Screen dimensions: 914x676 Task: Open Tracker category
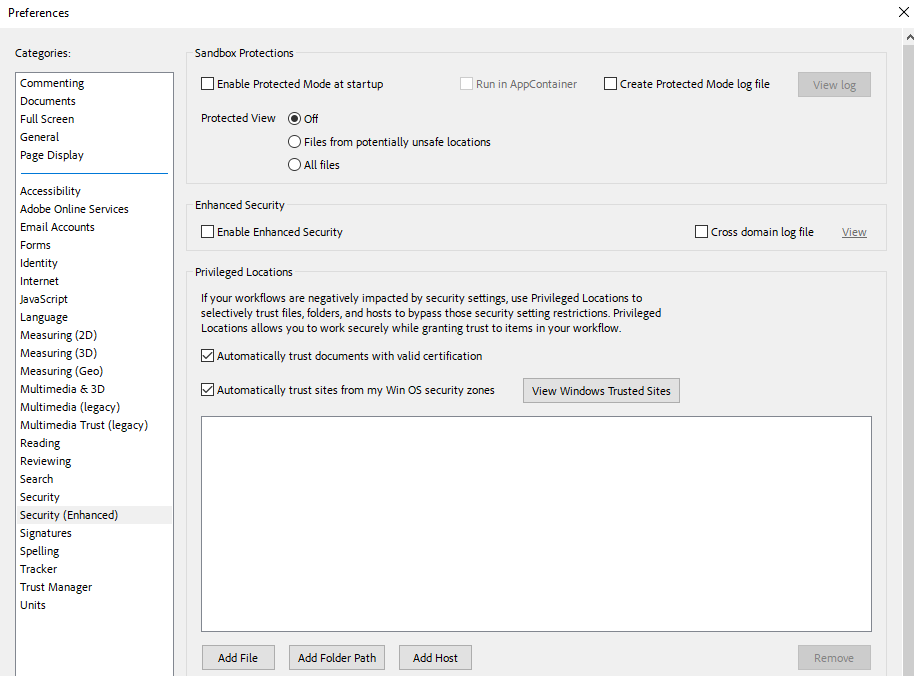94,569
